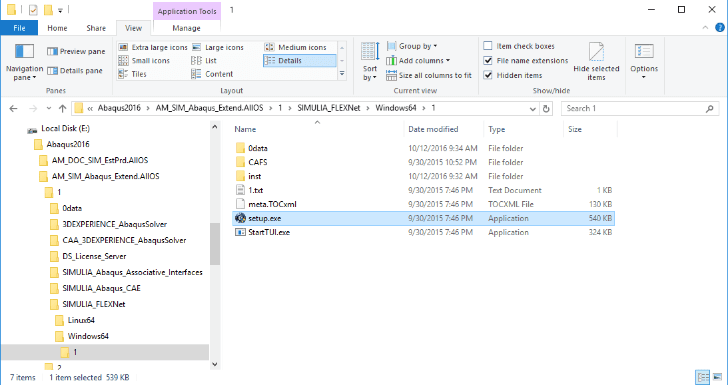Choose the Details layout
The width and height of the screenshot is (728, 385).
click(x=299, y=60)
